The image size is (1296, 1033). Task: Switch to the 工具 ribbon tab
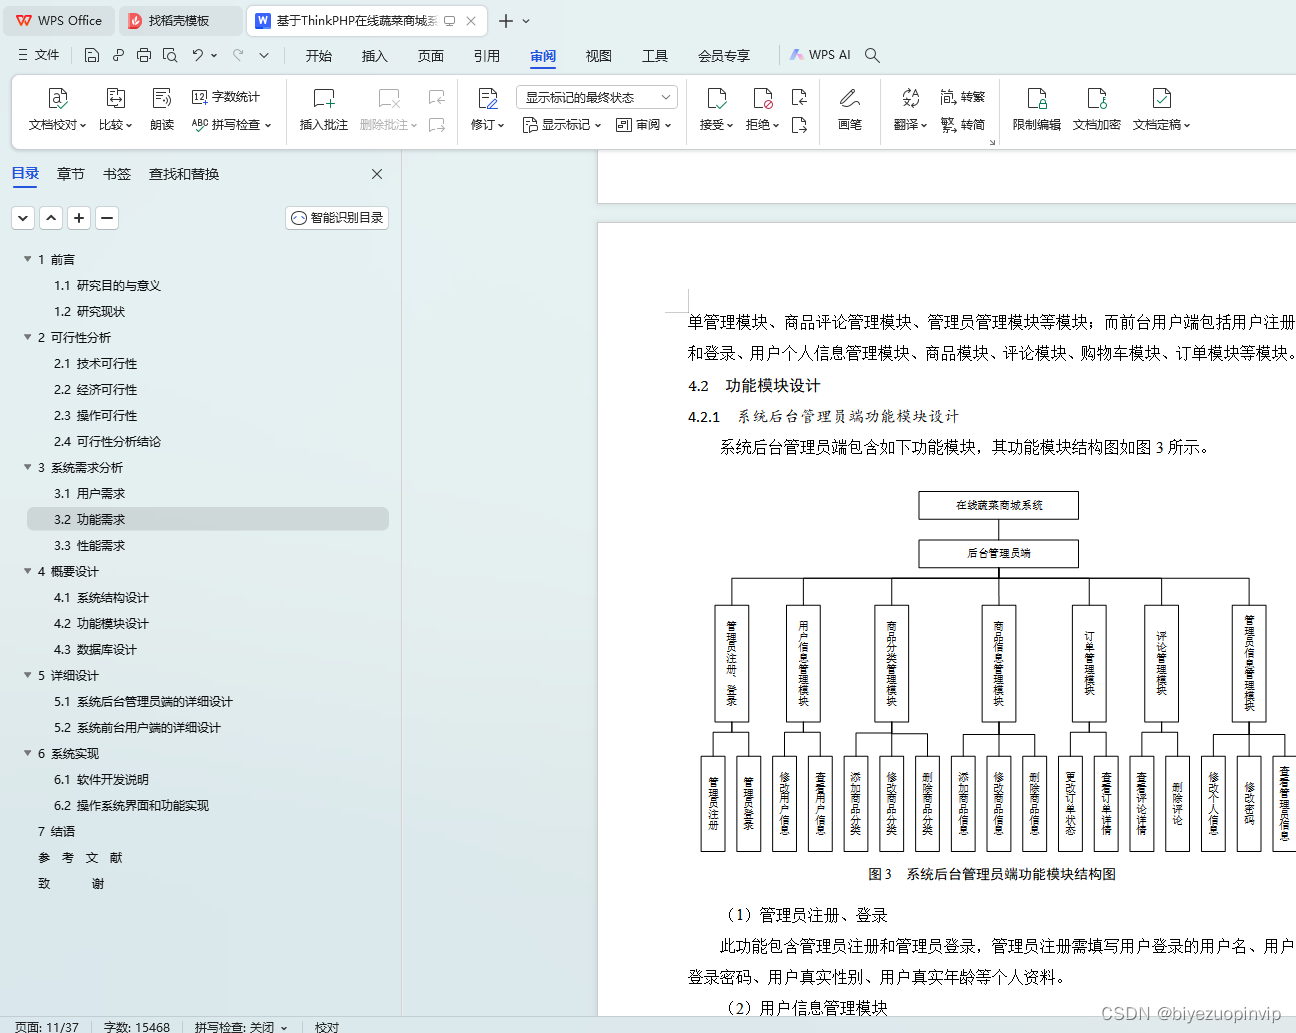pyautogui.click(x=655, y=56)
